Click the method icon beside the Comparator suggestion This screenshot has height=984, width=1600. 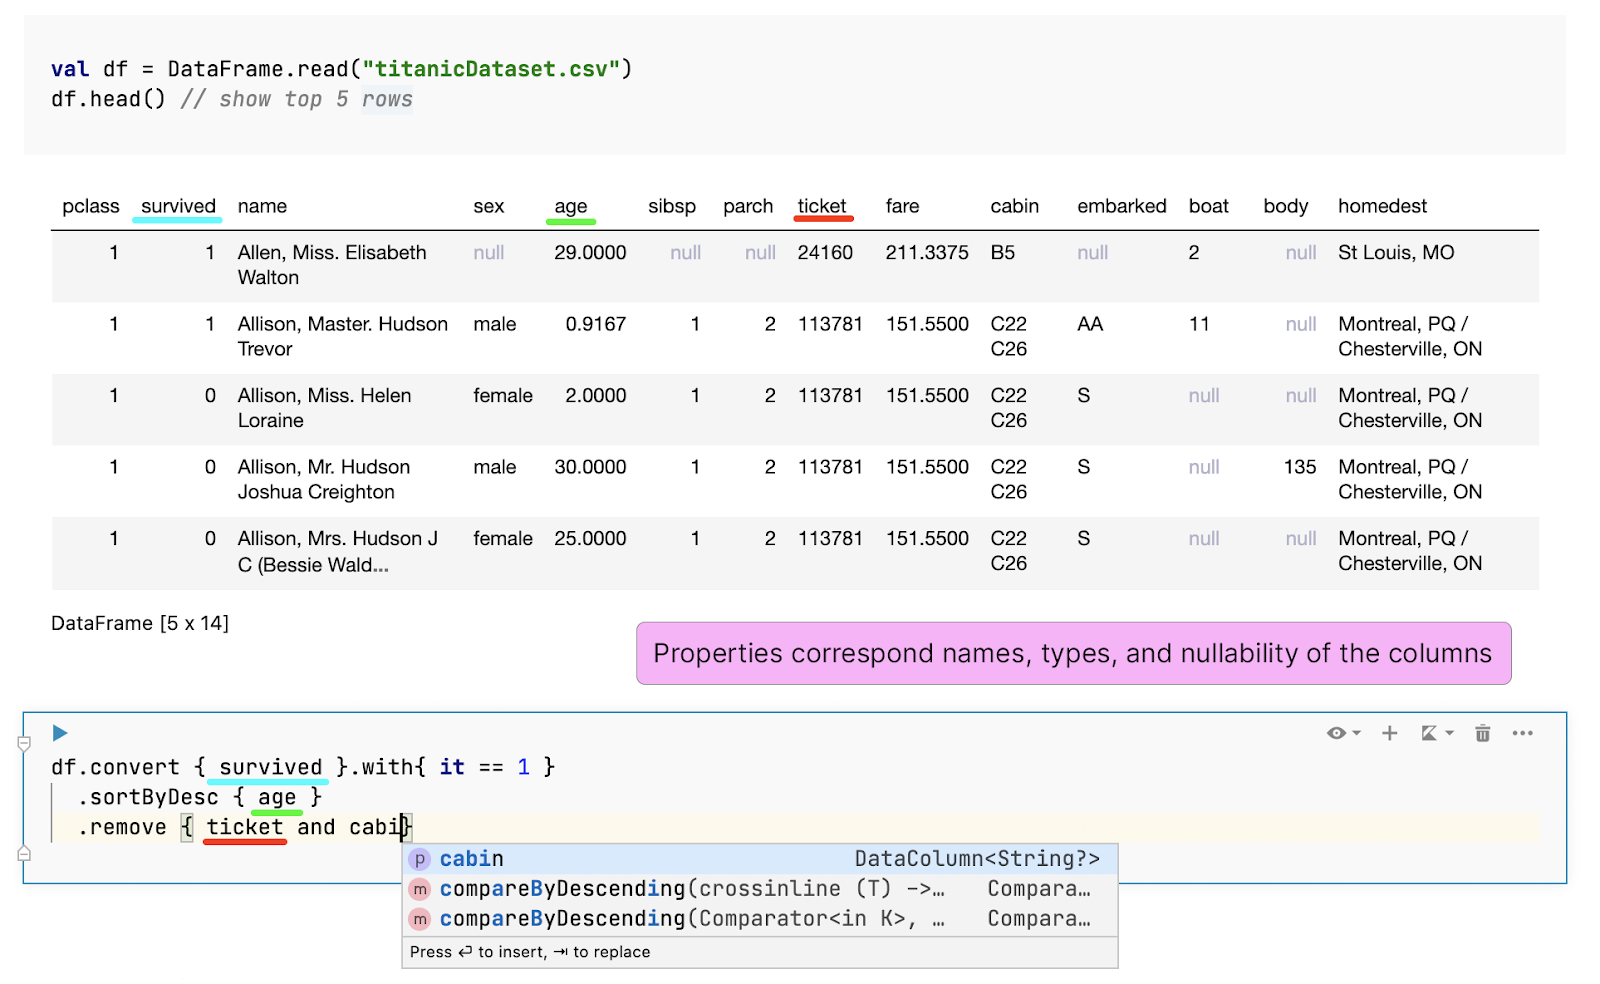[x=420, y=919]
